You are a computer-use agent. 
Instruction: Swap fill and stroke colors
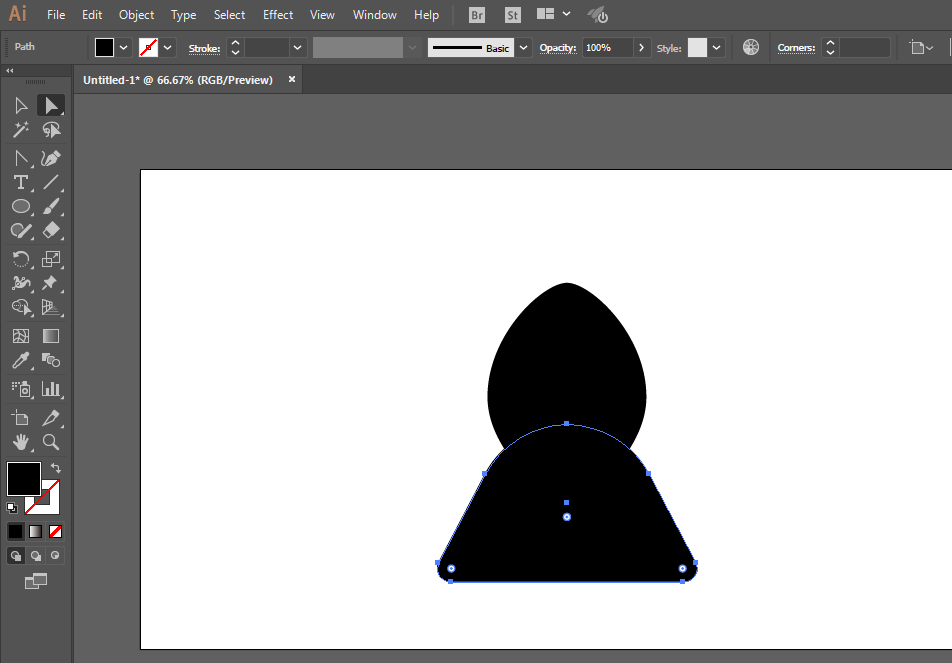tap(56, 468)
